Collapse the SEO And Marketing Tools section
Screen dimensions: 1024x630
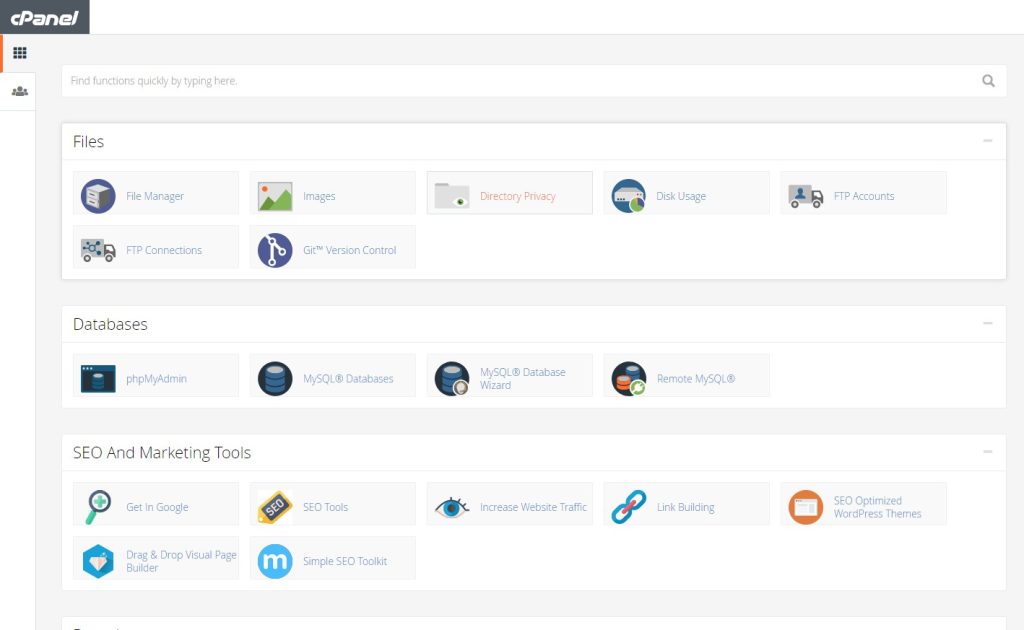[x=987, y=452]
